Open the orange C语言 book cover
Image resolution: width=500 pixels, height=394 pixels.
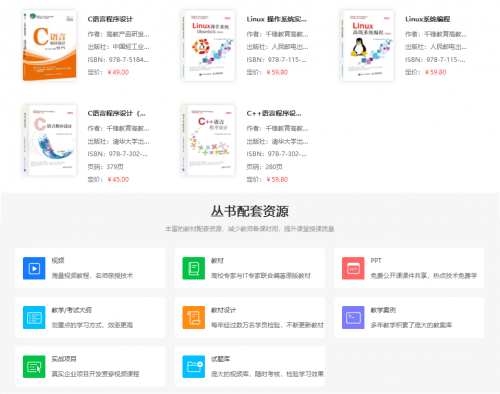[49, 45]
